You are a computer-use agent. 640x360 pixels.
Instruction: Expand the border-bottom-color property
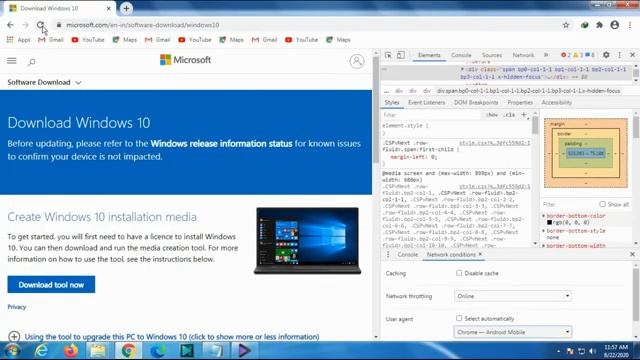click(x=544, y=216)
